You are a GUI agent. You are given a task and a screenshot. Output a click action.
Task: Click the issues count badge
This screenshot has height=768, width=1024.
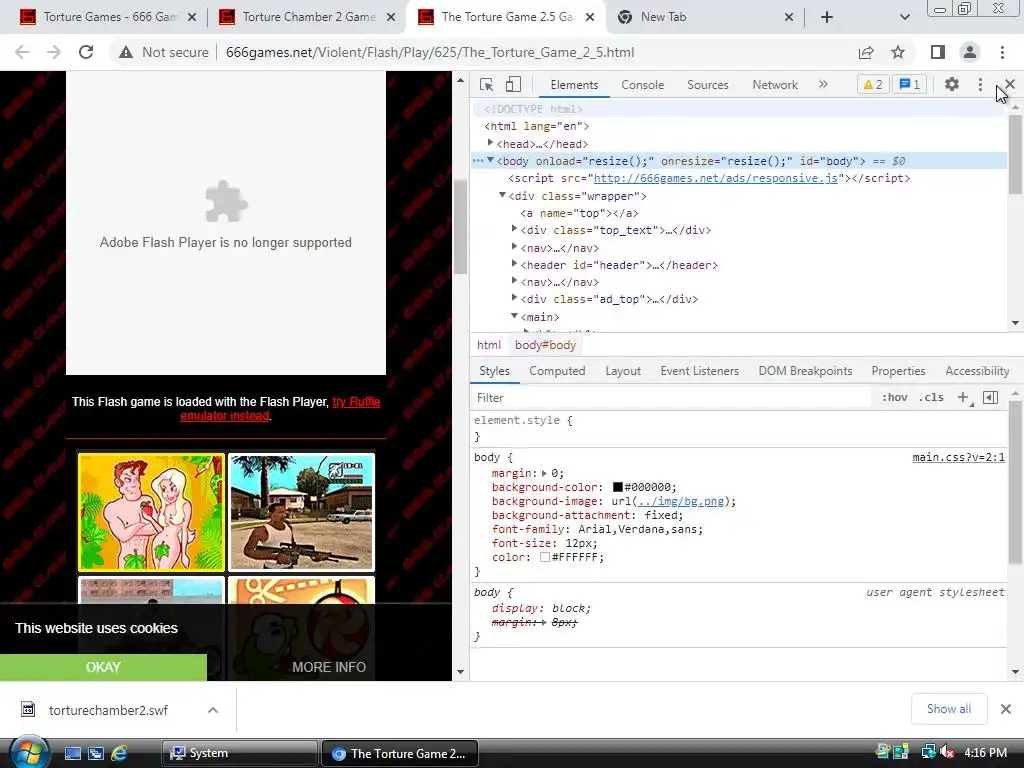pyautogui.click(x=910, y=84)
